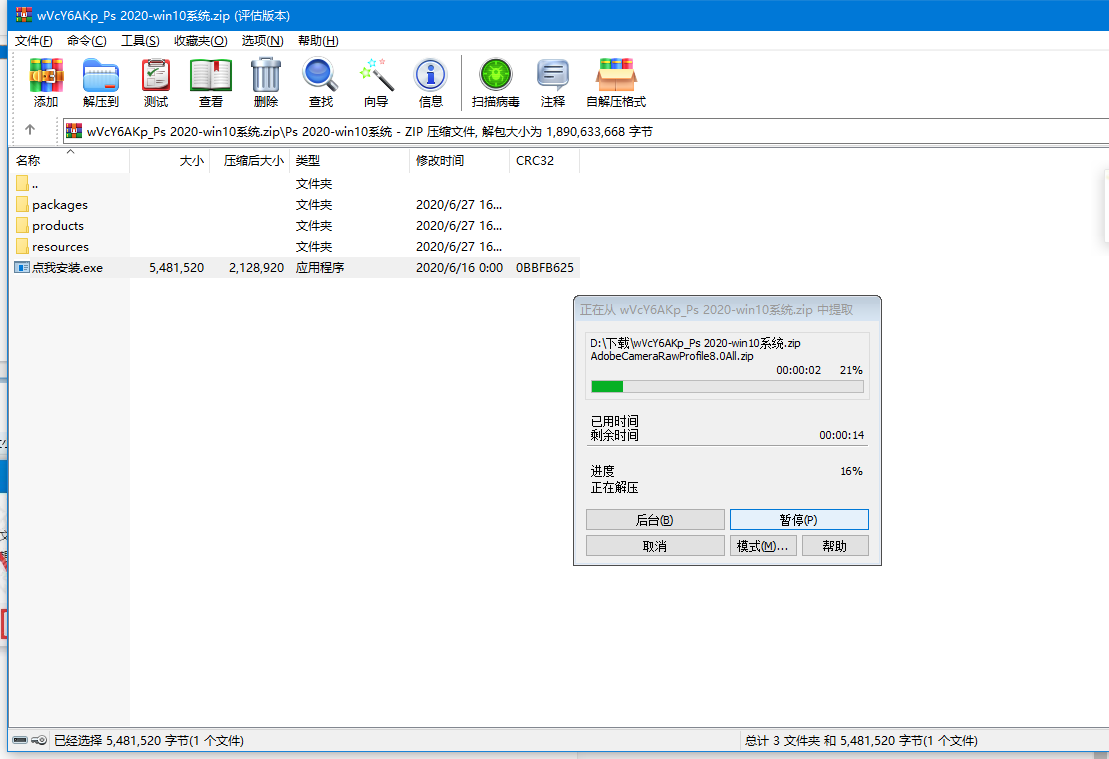This screenshot has height=759, width=1109.
Task: Sort by the 类型 column header
Action: coord(349,161)
